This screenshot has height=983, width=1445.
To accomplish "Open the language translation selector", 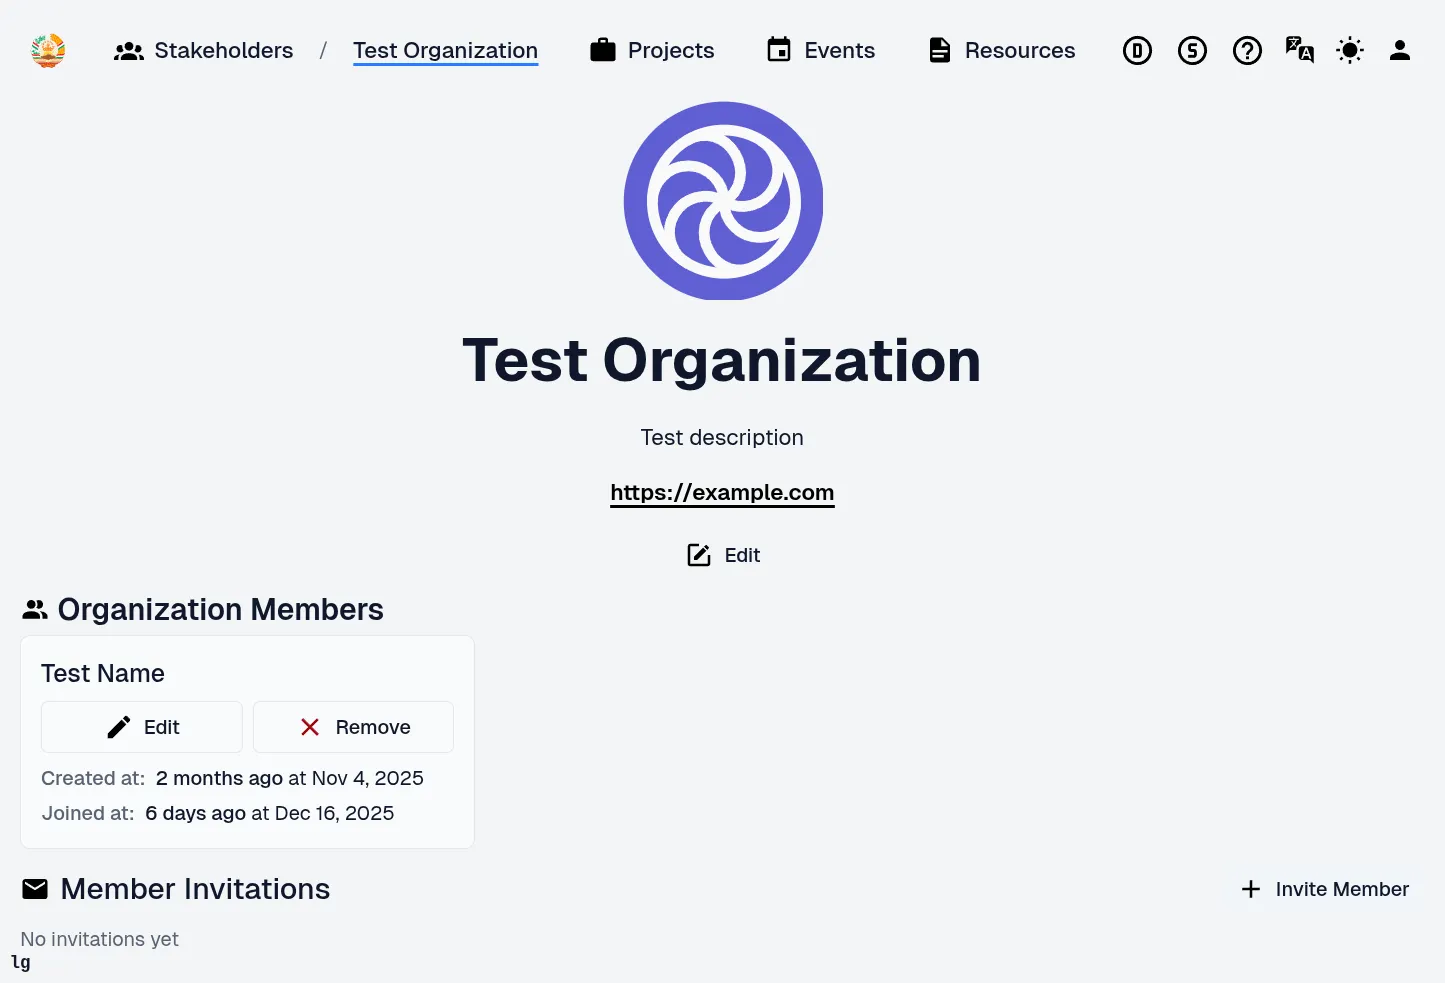I will click(x=1299, y=50).
